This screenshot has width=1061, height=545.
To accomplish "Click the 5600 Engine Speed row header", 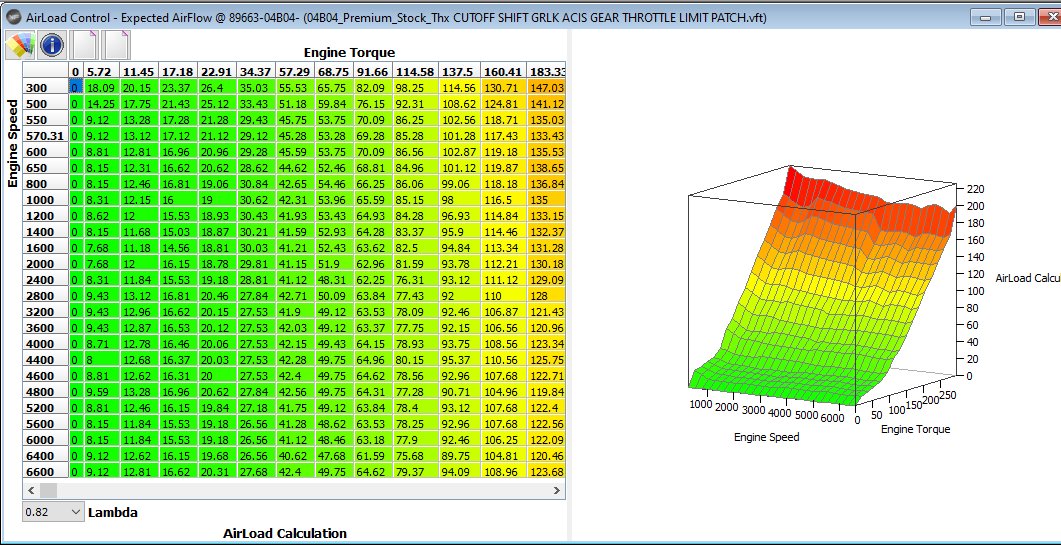I will [45, 423].
